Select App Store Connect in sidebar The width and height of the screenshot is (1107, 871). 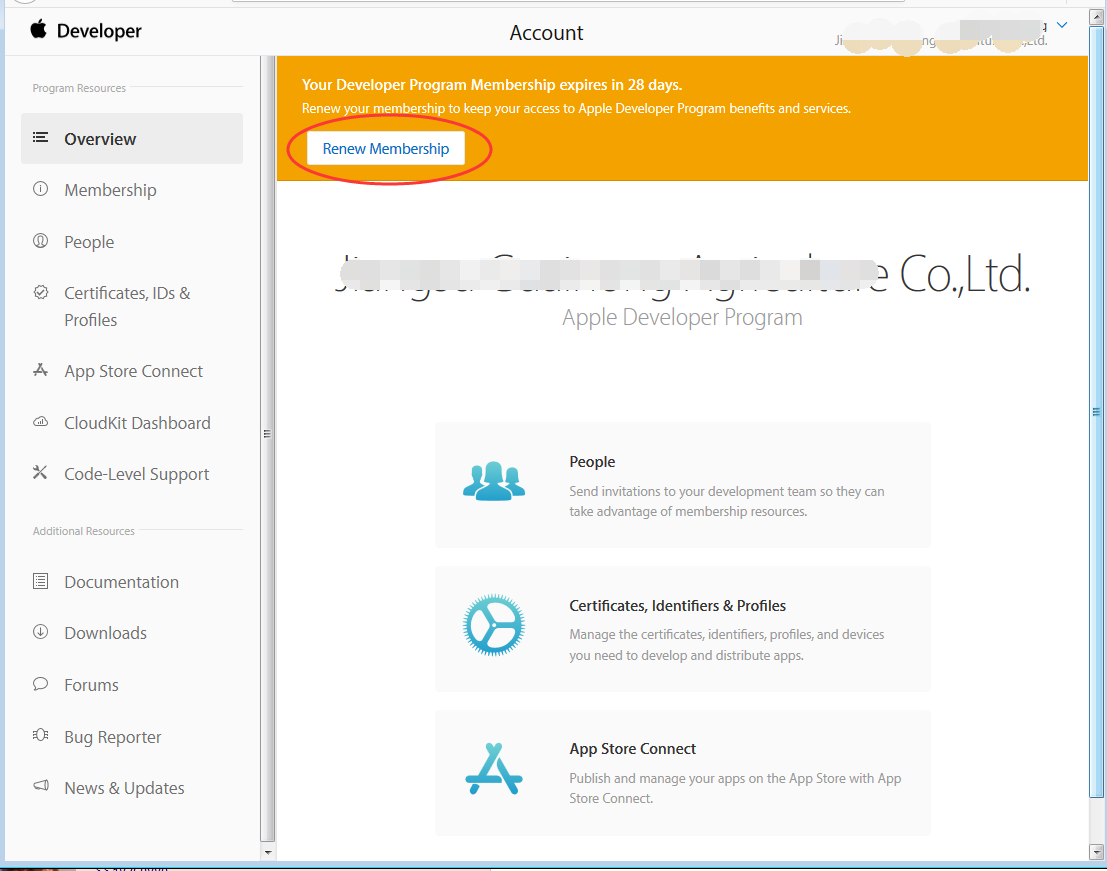pos(132,371)
